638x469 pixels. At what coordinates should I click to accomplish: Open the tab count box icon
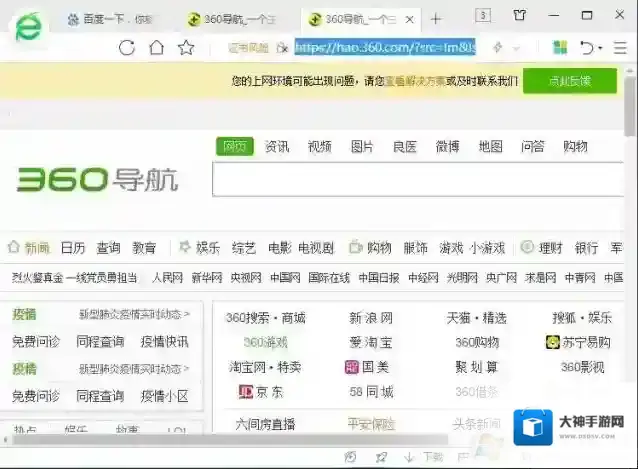point(483,16)
